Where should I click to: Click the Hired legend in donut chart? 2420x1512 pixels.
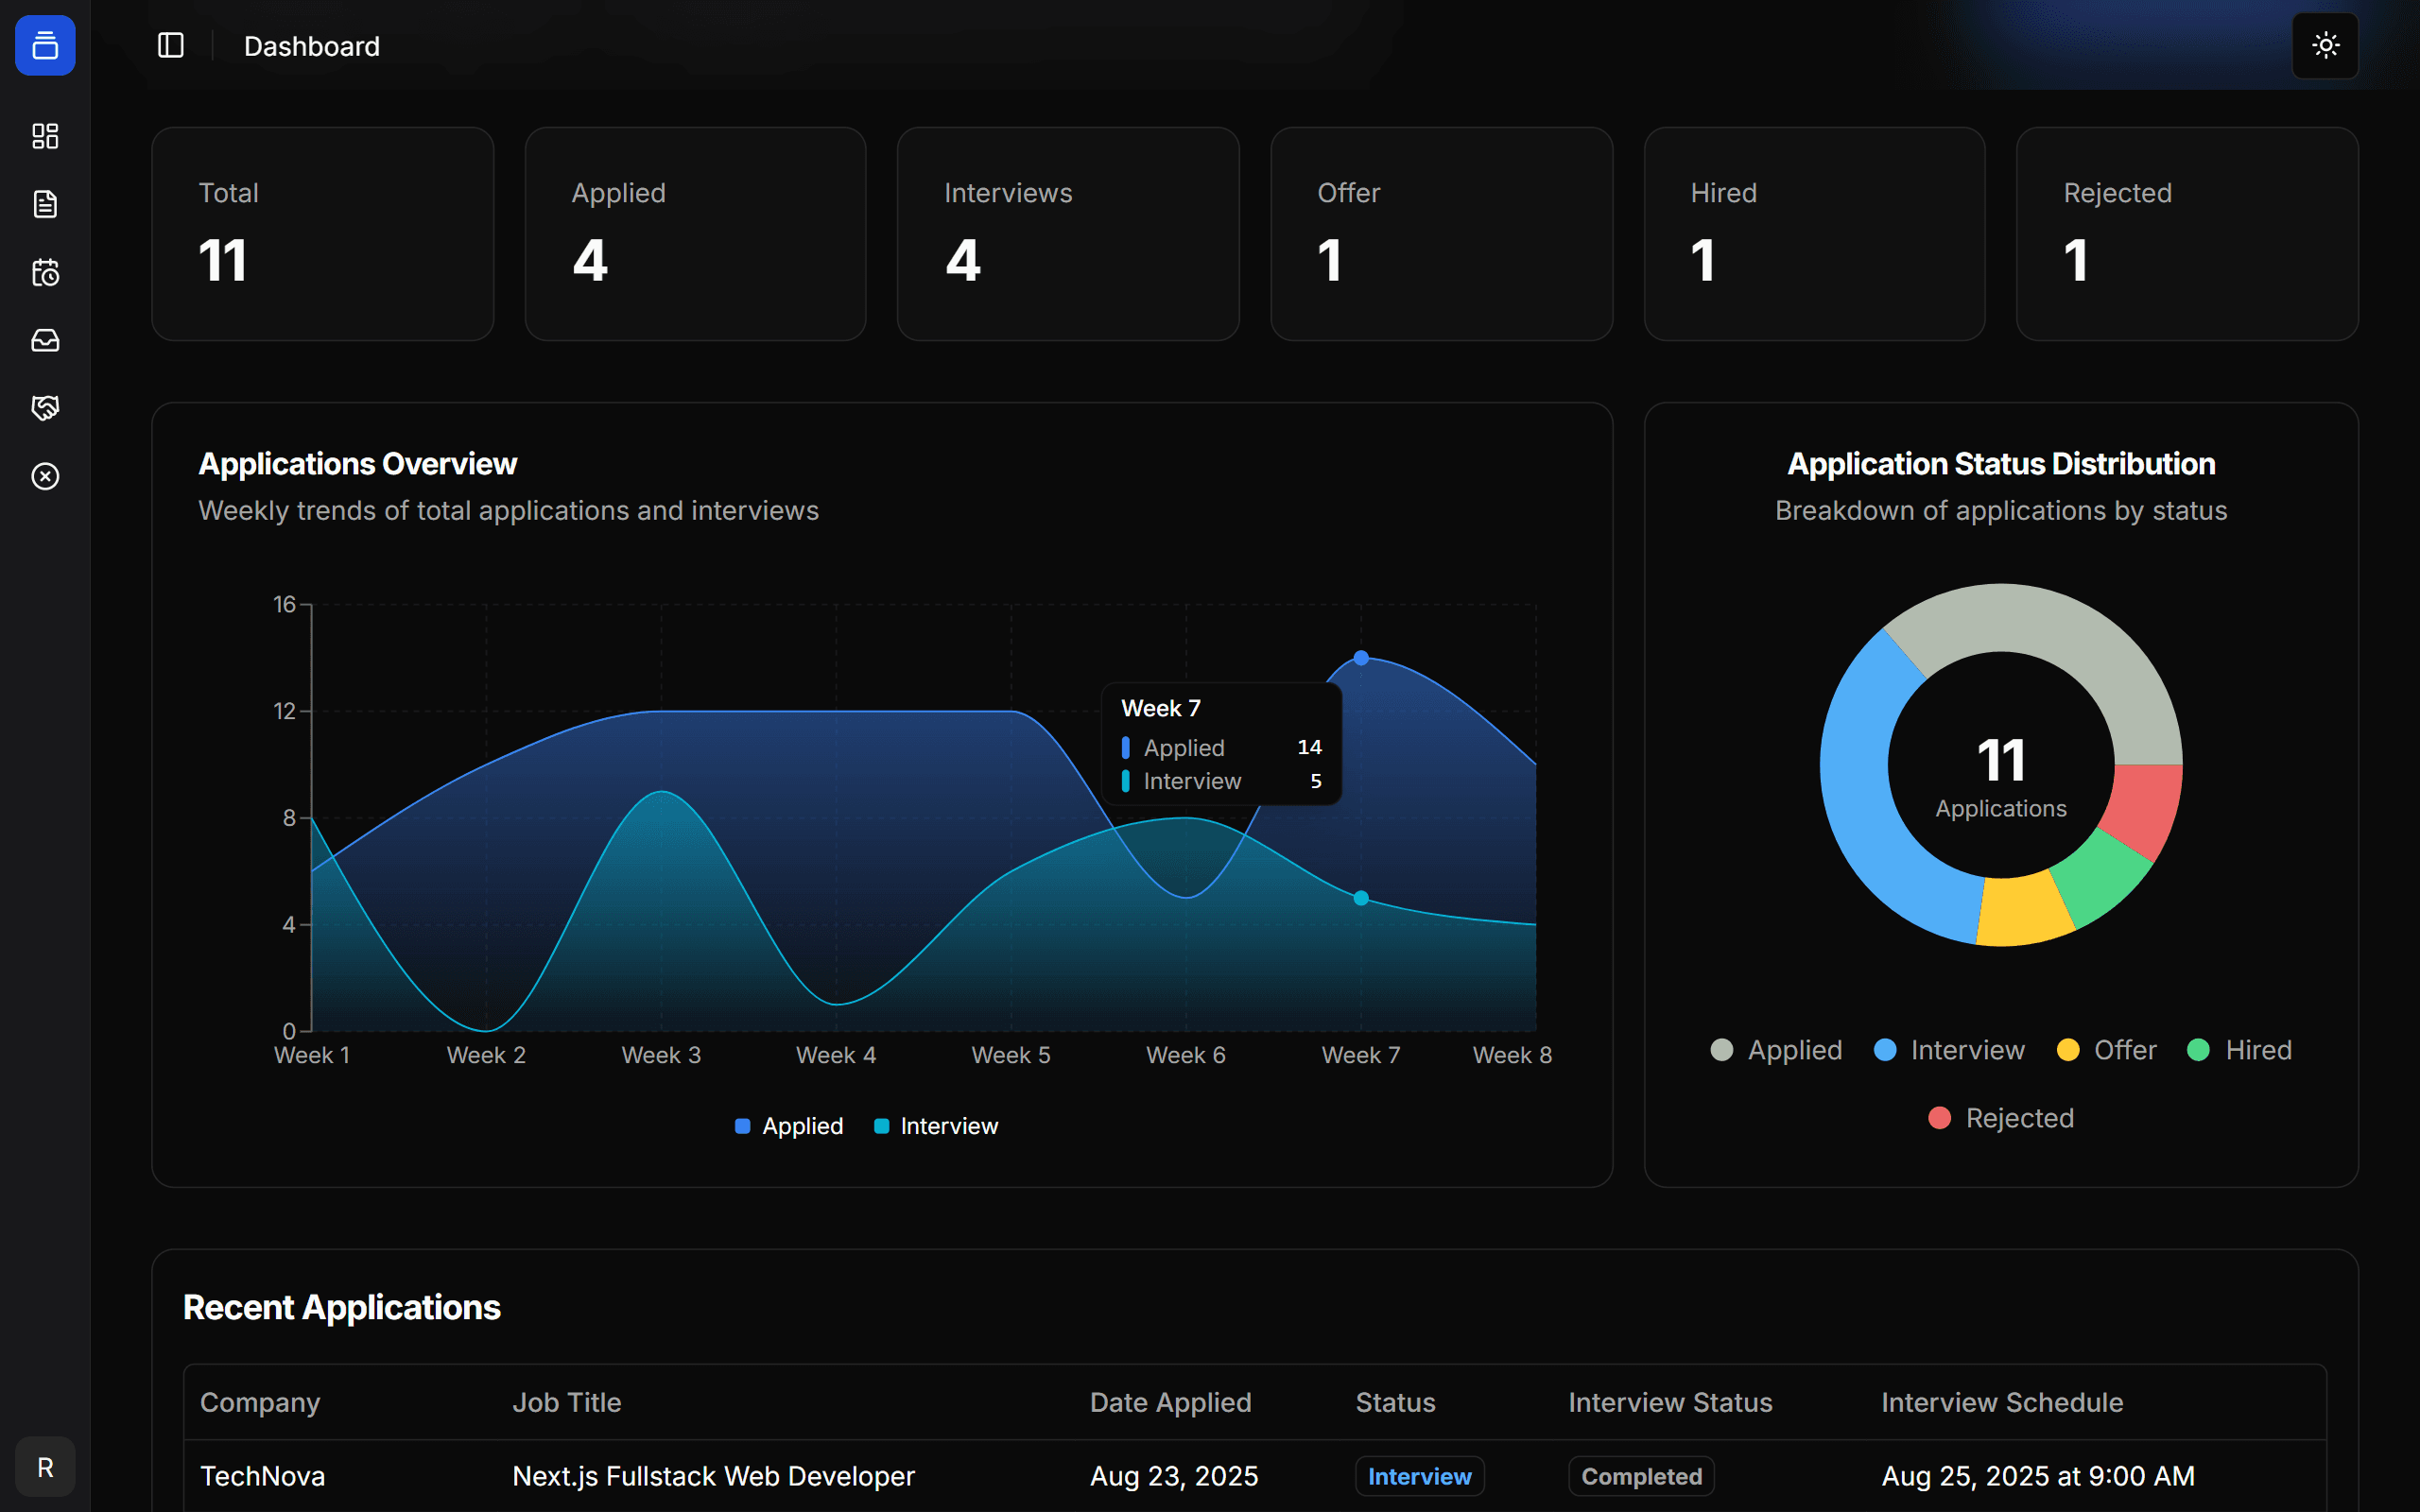pos(2239,1050)
